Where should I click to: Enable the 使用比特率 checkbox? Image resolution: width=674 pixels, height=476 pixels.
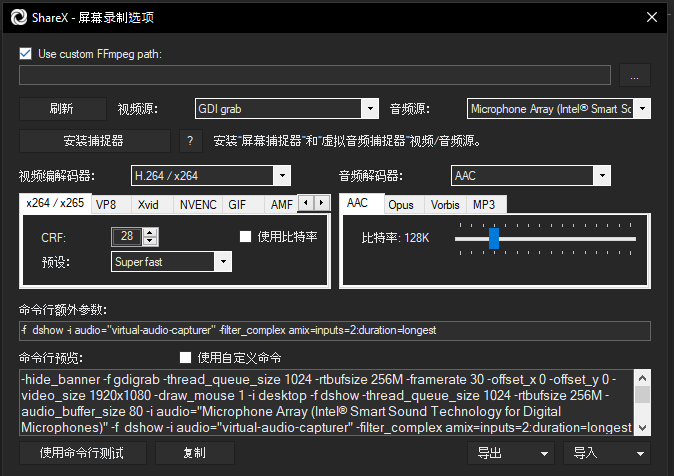(x=245, y=236)
